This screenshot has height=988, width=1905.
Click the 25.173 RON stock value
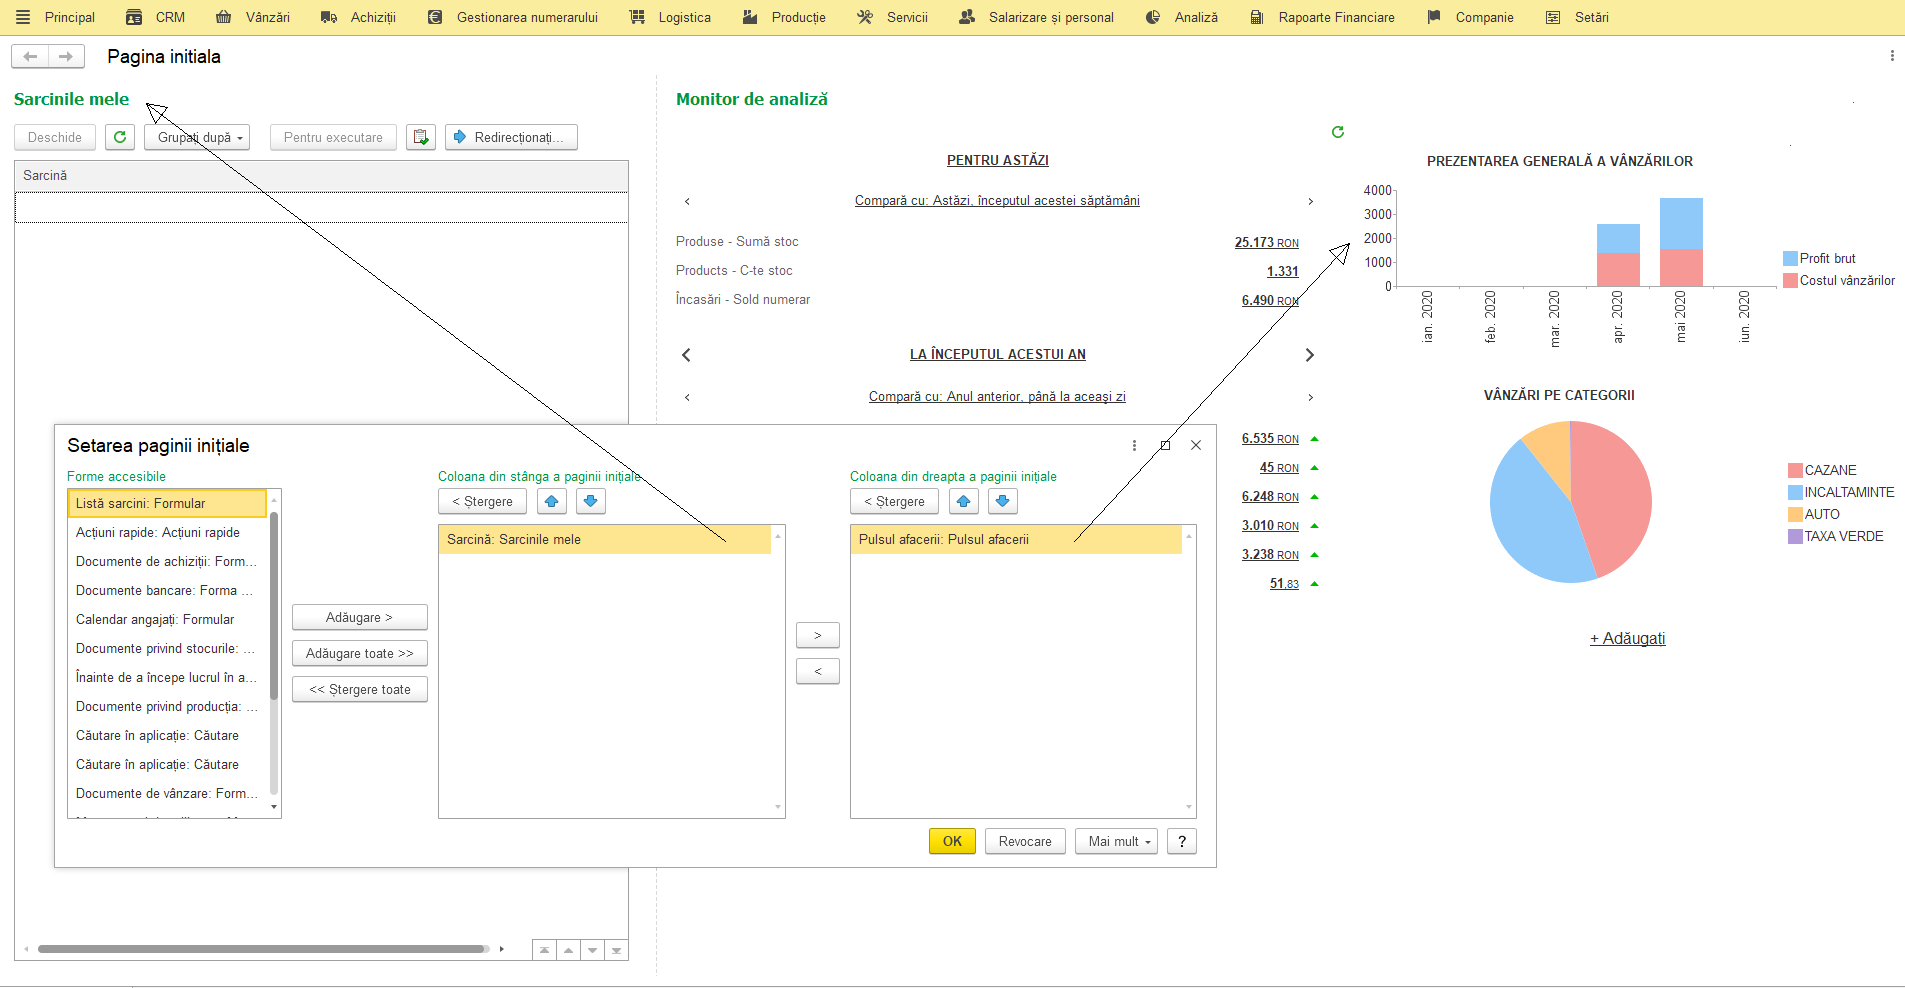1266,242
